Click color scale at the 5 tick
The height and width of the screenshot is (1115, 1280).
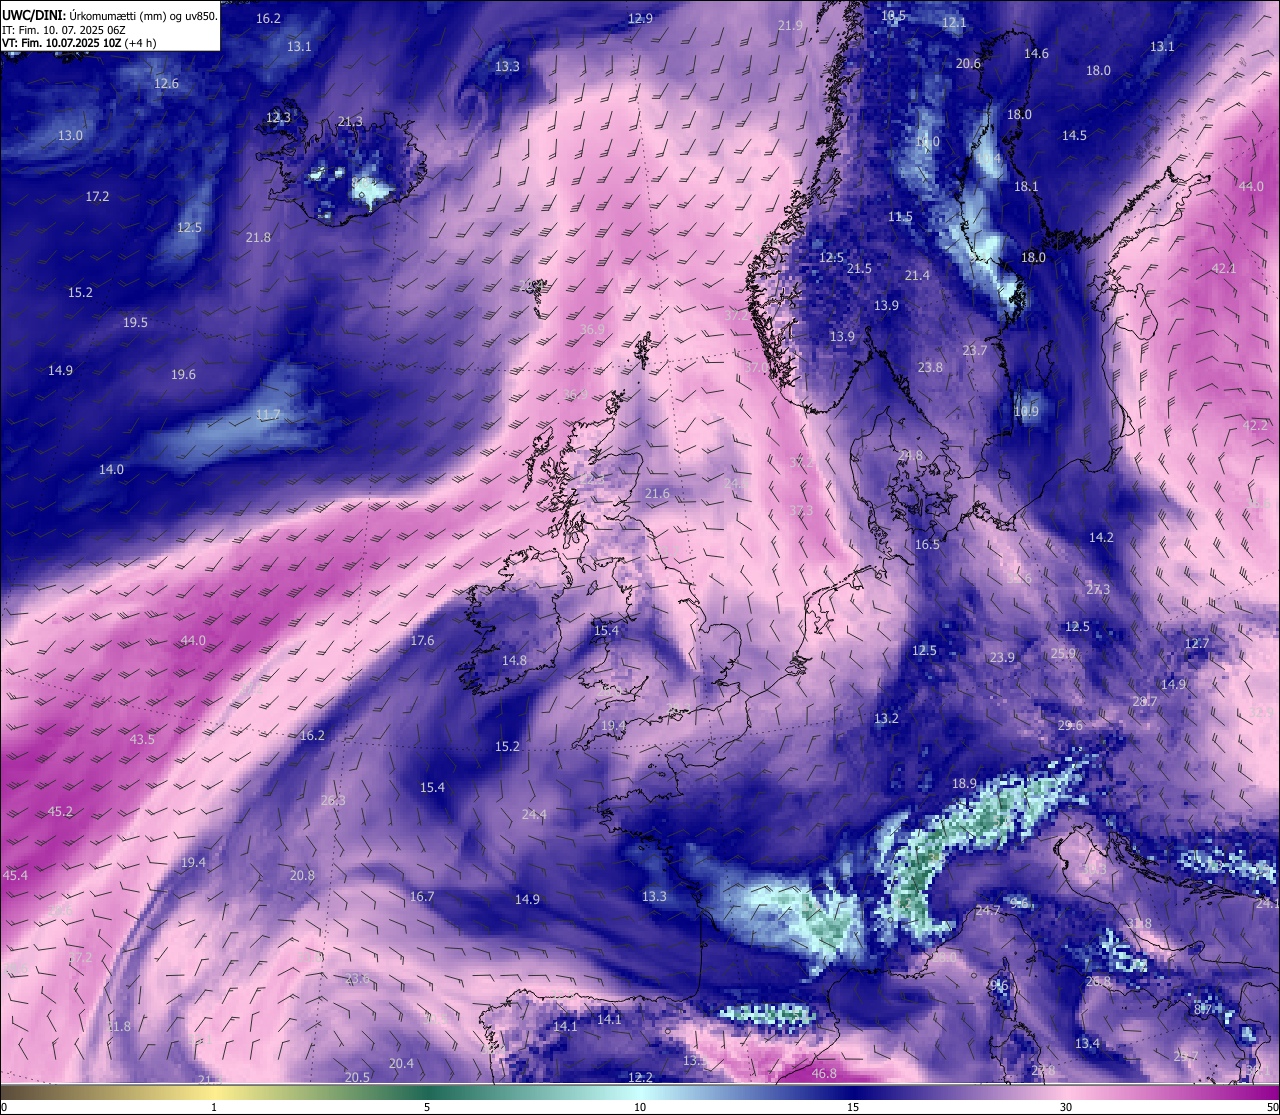point(427,1106)
